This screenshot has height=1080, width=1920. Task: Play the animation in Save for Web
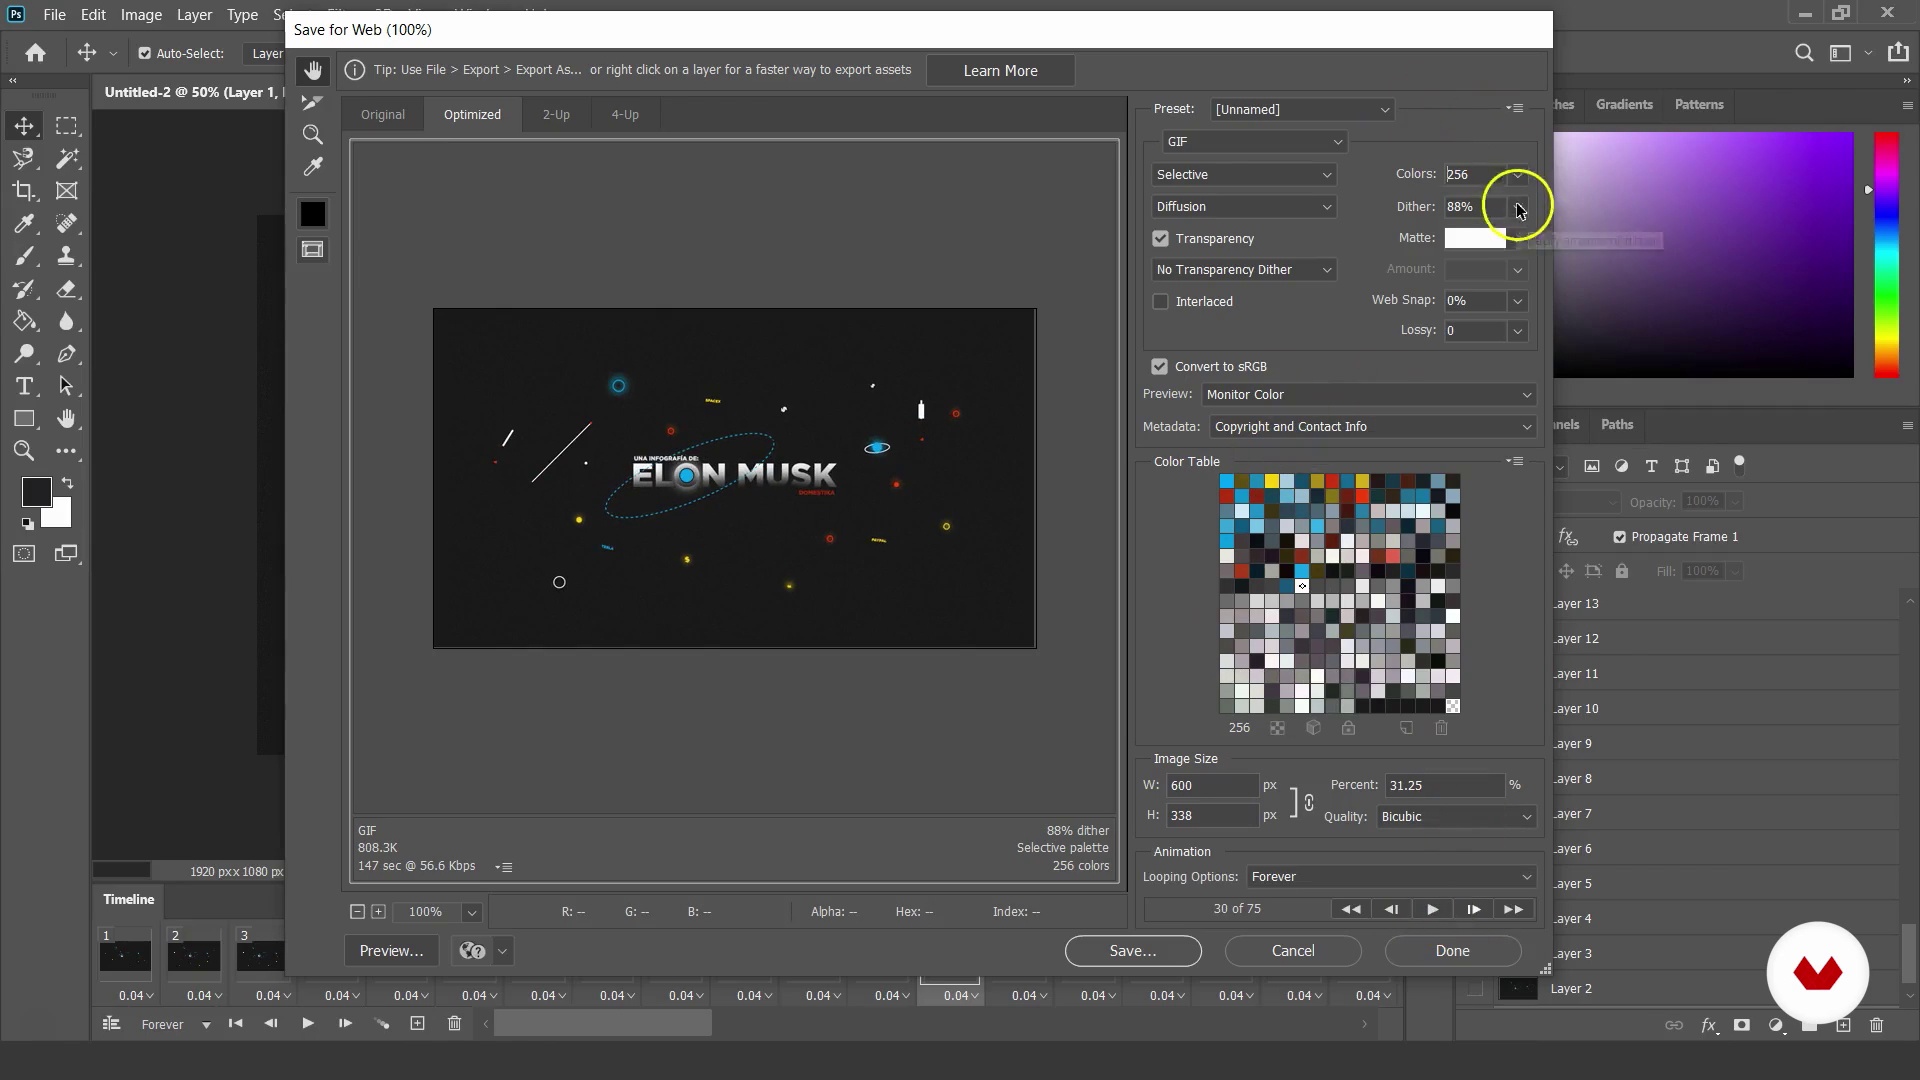1432,909
